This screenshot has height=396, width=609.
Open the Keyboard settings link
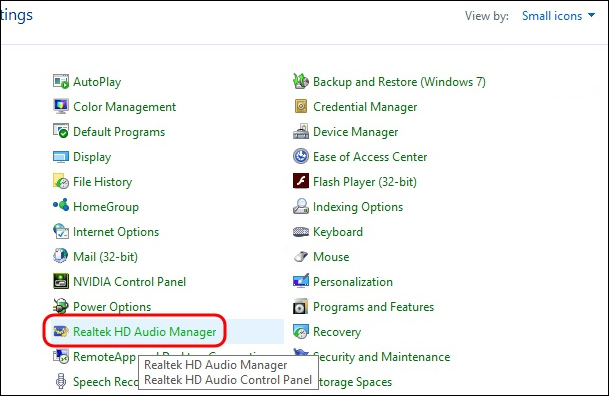click(x=338, y=232)
